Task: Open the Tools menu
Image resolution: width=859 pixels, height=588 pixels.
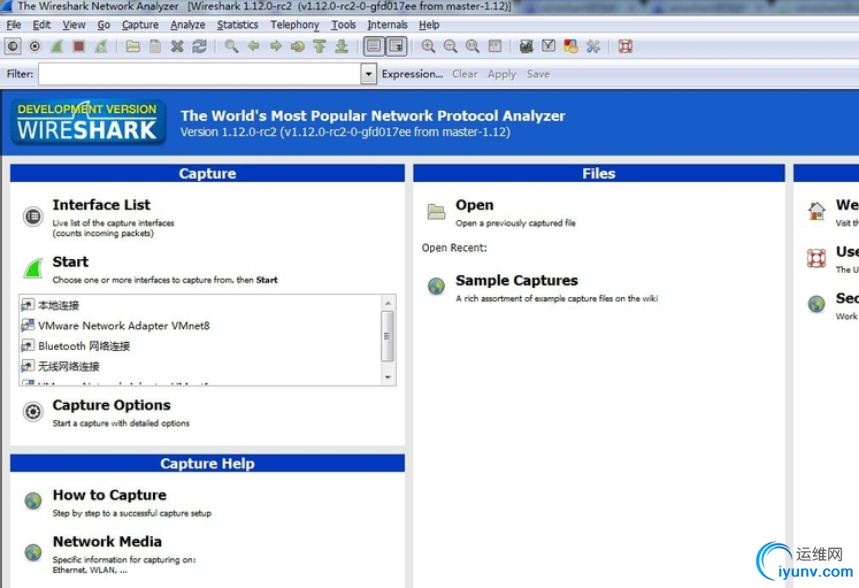Action: pos(343,25)
